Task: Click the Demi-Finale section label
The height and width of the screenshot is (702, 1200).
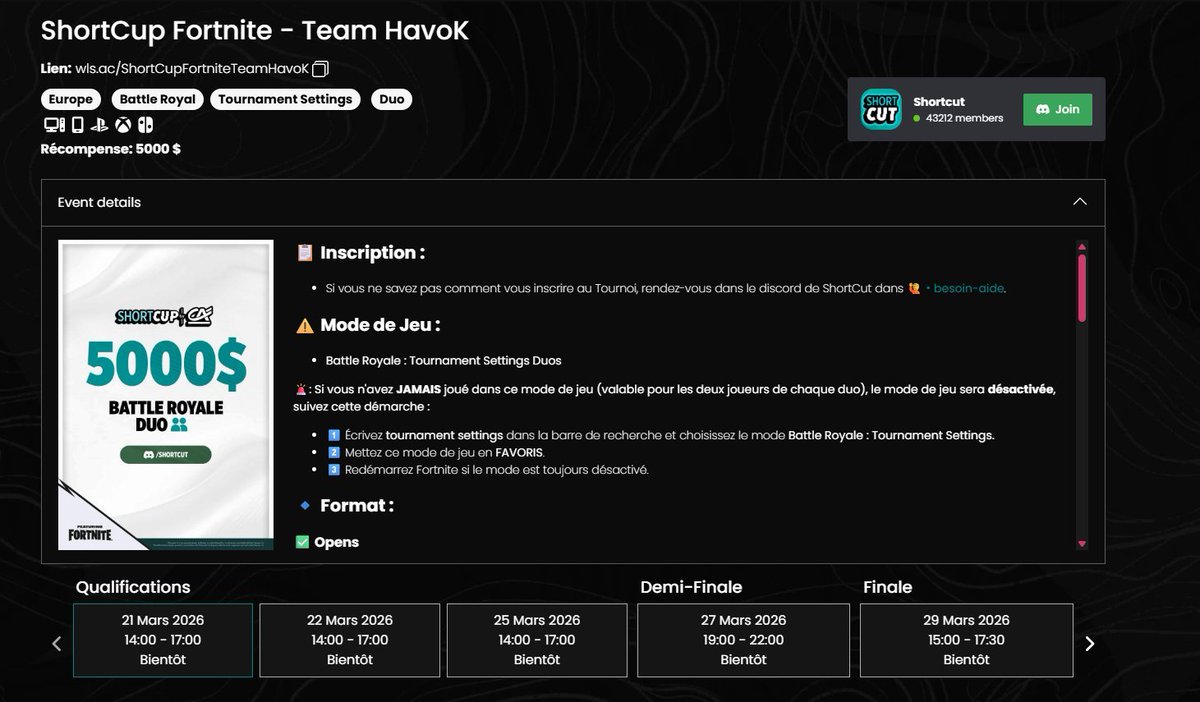Action: (691, 587)
